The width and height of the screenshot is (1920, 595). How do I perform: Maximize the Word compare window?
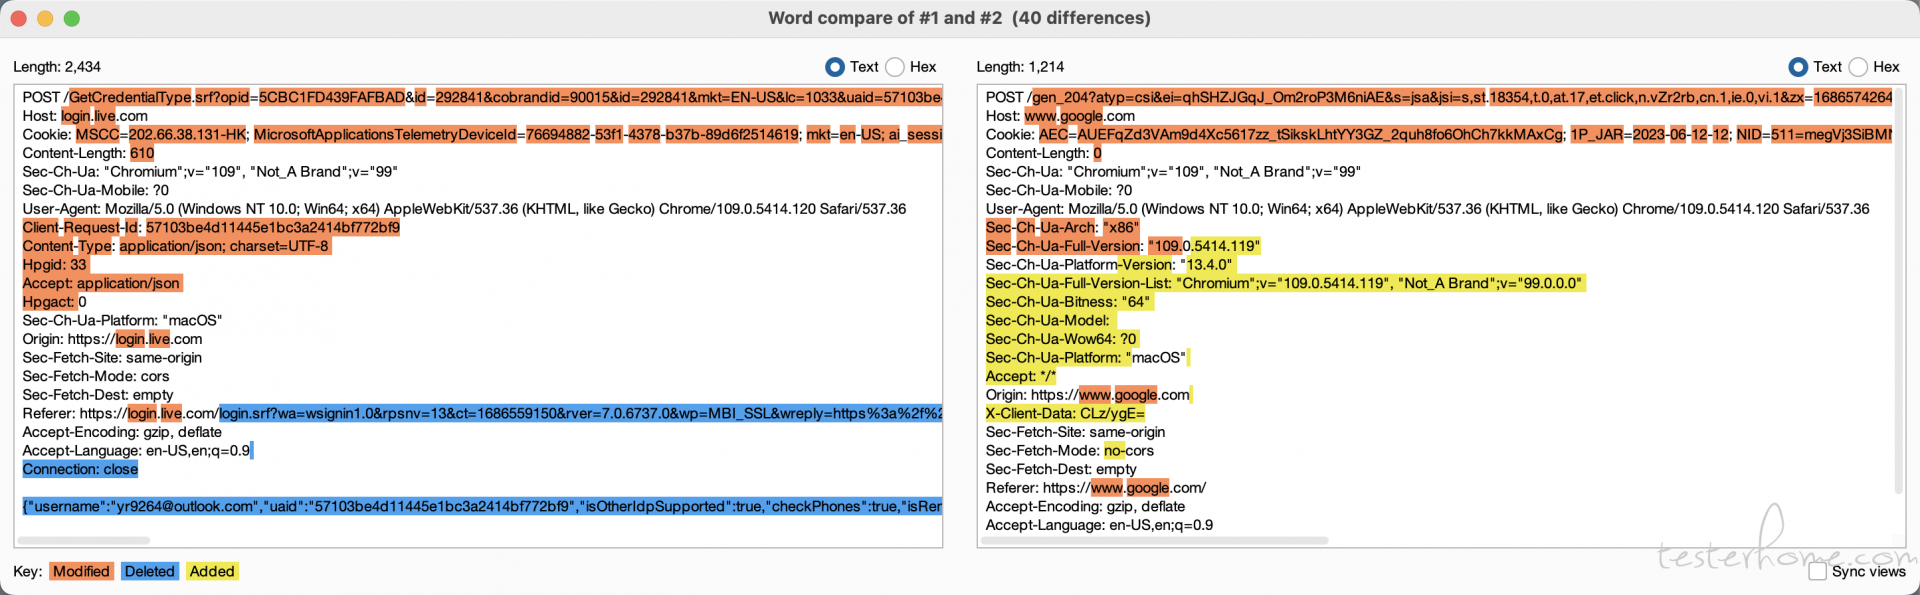[x=72, y=18]
